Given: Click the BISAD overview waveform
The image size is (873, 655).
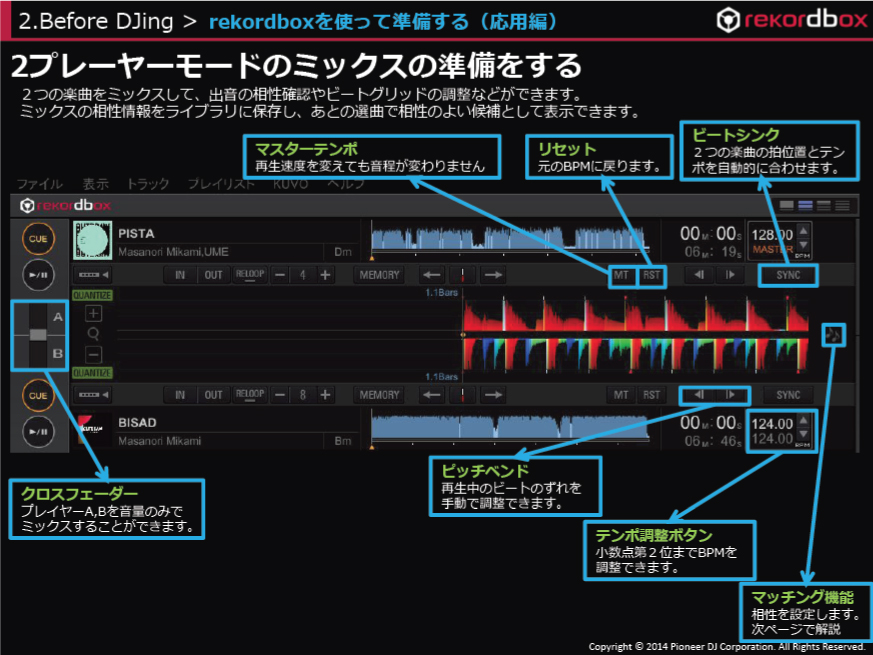Looking at the screenshot, I should click(x=510, y=427).
